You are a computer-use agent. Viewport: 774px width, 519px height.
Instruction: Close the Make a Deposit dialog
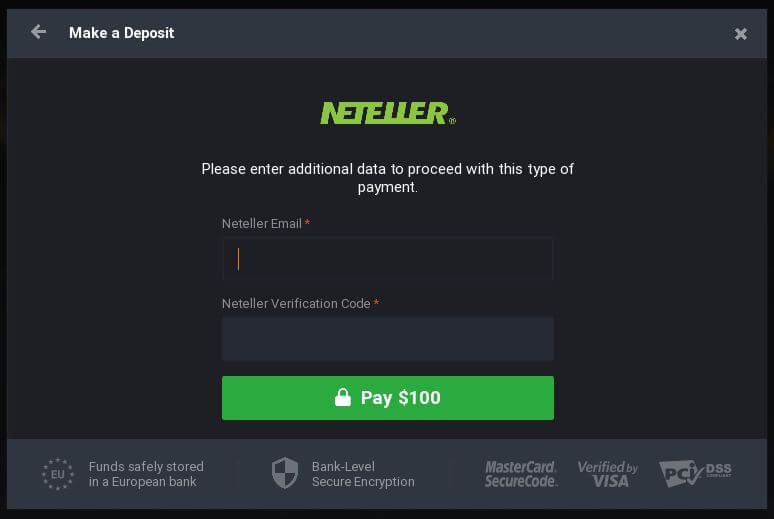(x=740, y=34)
